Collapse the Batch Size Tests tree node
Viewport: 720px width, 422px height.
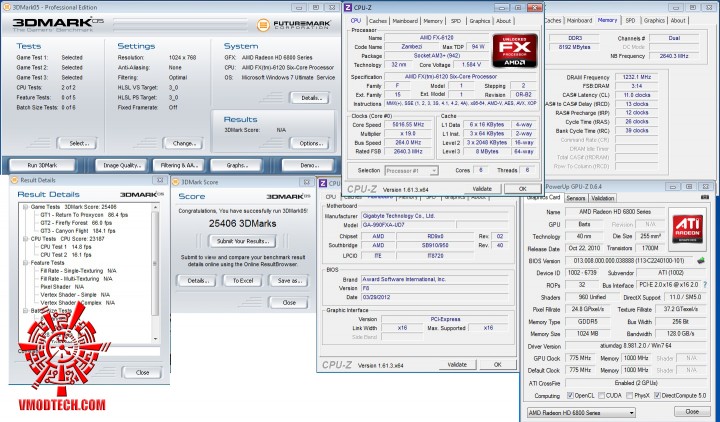coord(26,311)
